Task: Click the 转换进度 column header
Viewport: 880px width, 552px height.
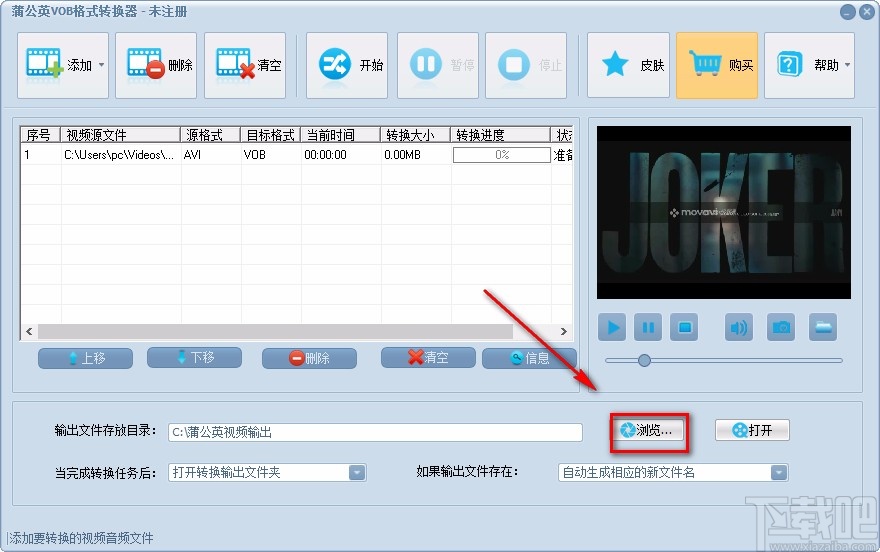Action: click(x=501, y=135)
